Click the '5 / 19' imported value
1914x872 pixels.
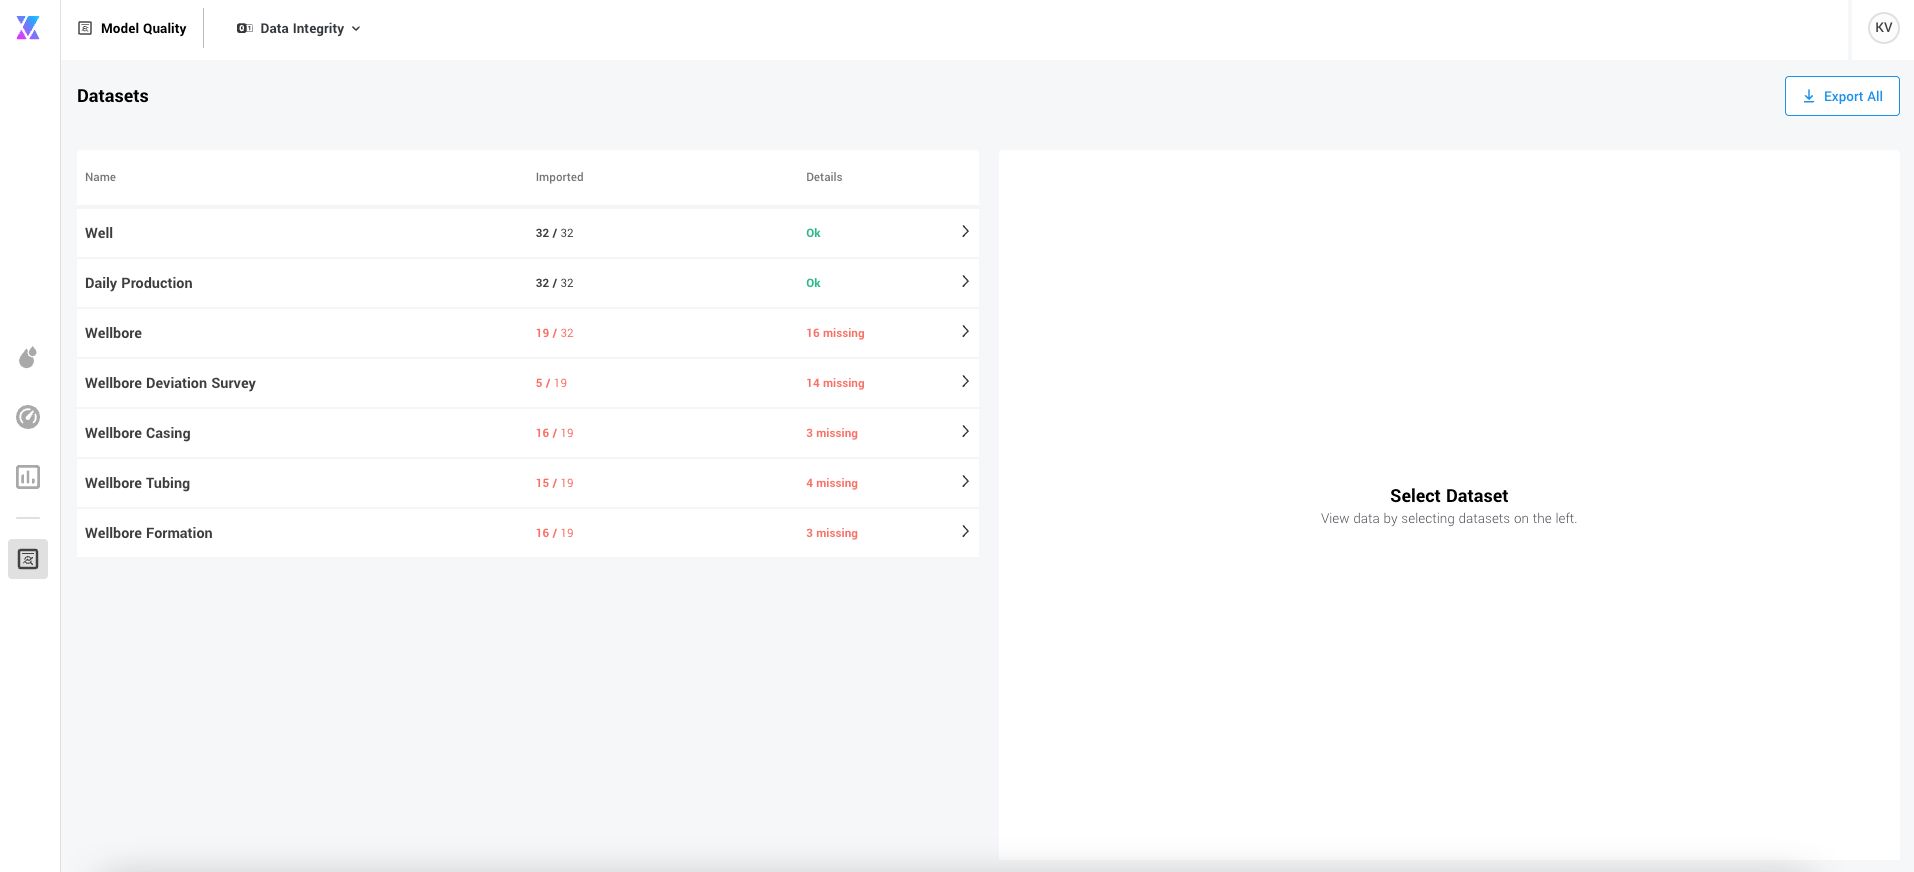[551, 383]
